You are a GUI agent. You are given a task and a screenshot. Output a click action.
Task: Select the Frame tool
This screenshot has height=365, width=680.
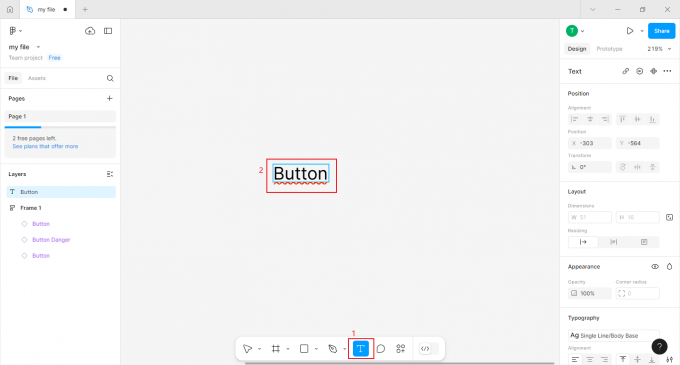276,349
